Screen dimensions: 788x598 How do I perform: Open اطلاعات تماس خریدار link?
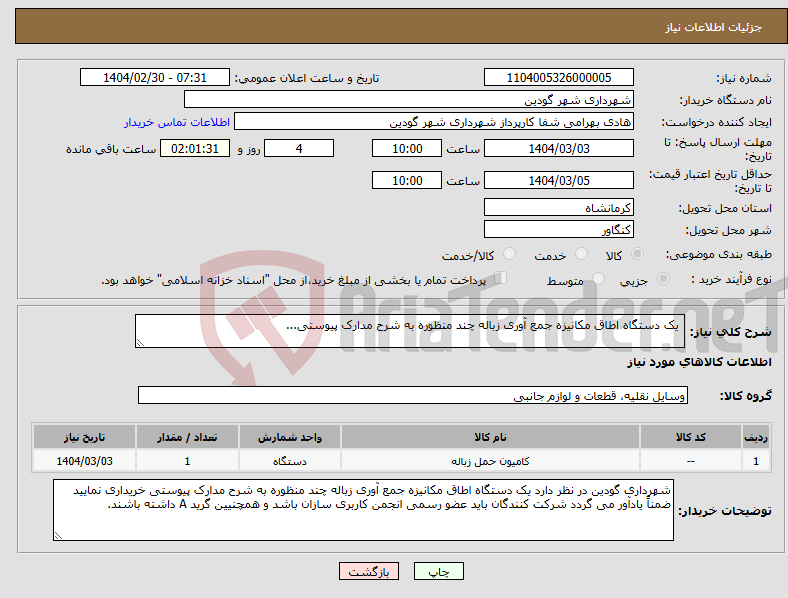[177, 122]
